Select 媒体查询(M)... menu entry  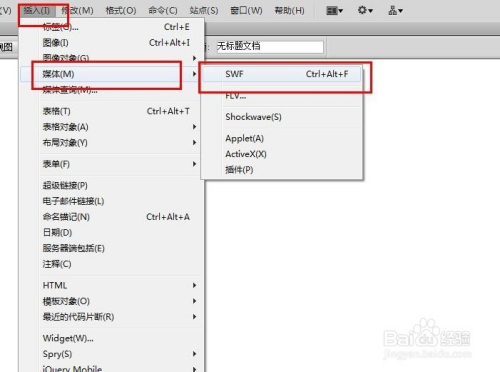tap(112, 89)
